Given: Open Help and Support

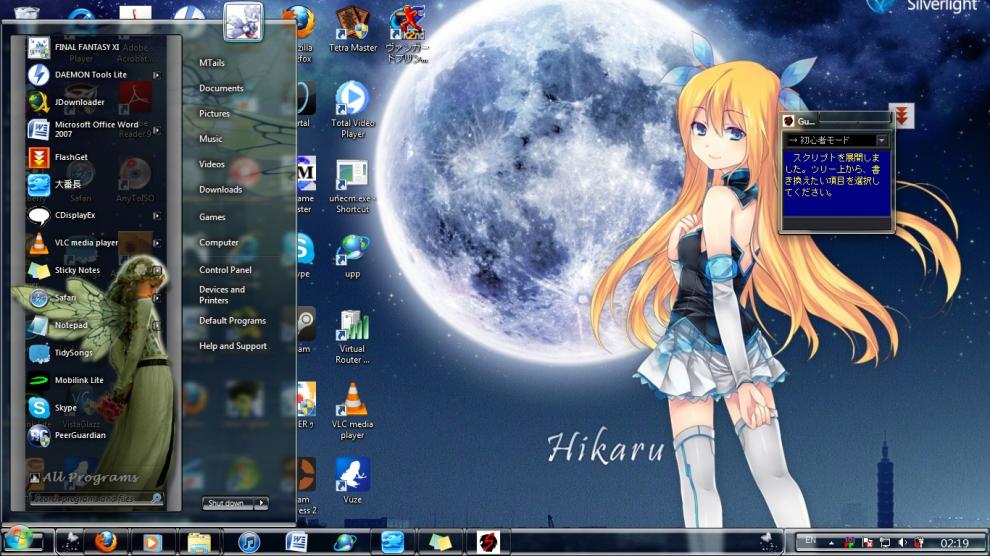Looking at the screenshot, I should click(233, 346).
